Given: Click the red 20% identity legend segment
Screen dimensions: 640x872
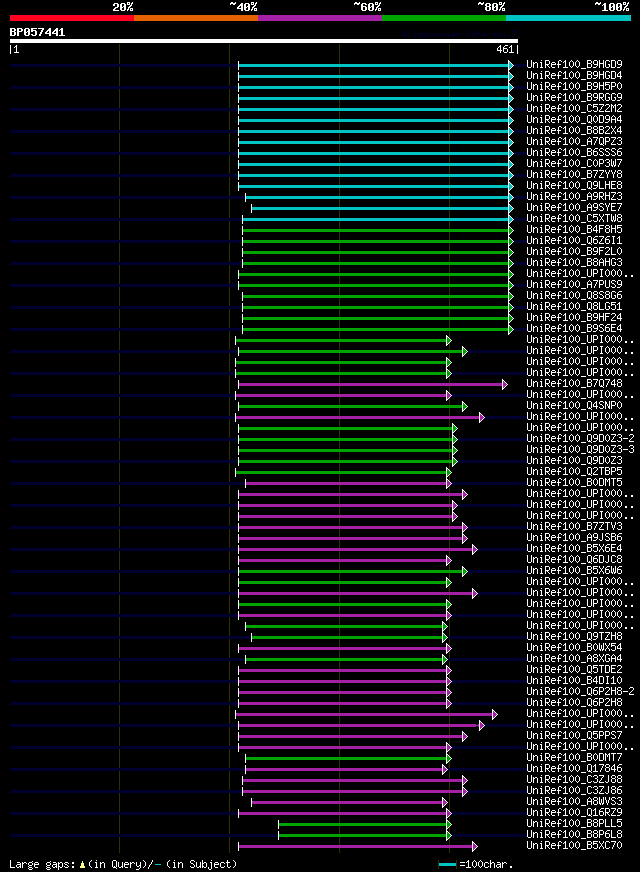Looking at the screenshot, I should (x=72, y=18).
